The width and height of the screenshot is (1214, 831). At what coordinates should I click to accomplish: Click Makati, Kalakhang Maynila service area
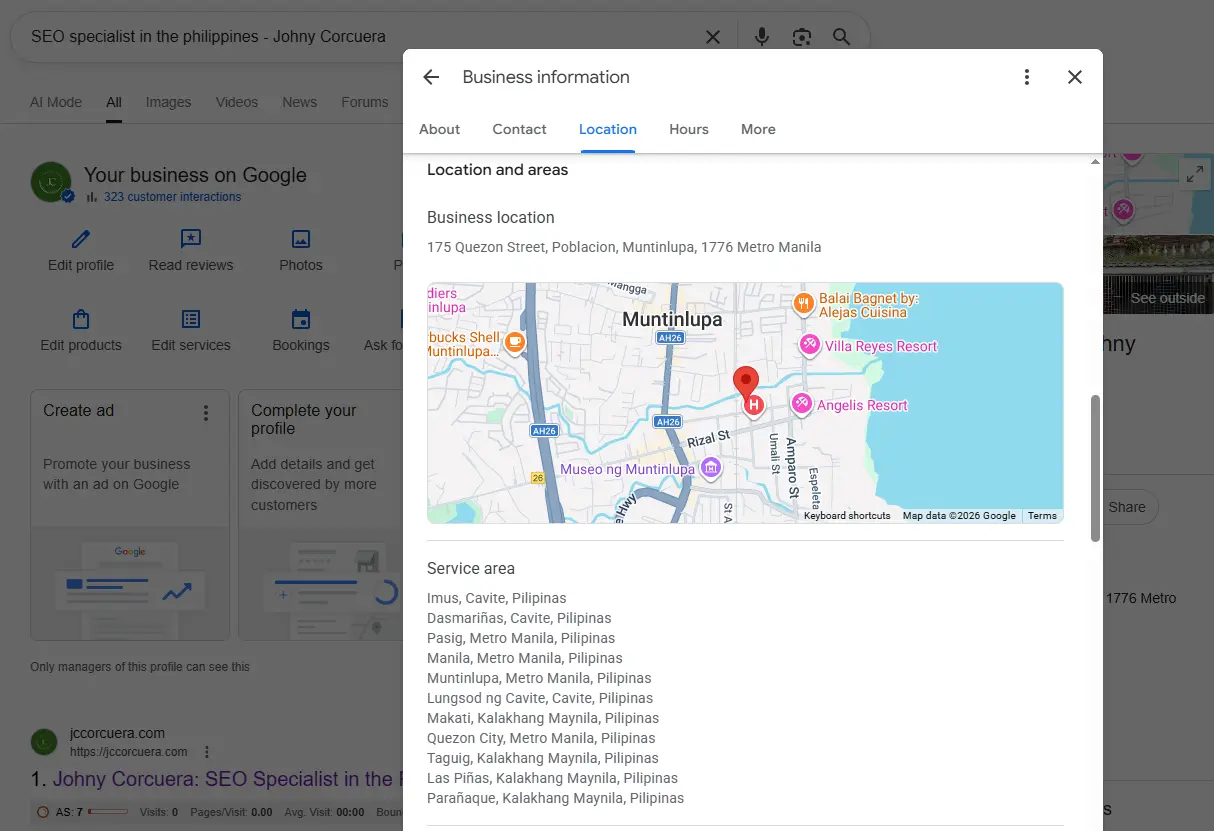pyautogui.click(x=543, y=718)
